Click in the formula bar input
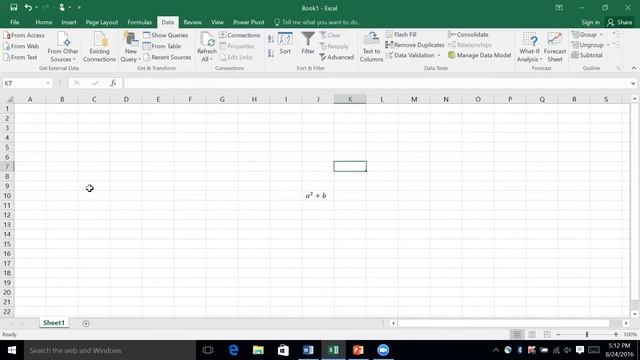 pyautogui.click(x=376, y=83)
